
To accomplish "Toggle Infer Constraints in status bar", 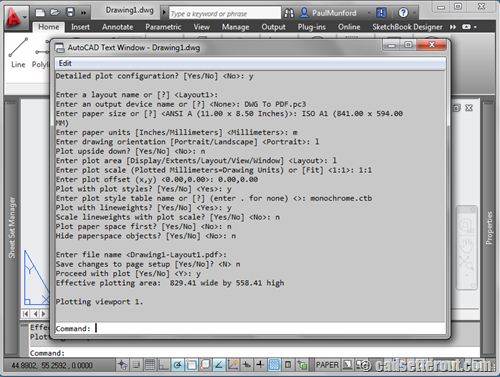I will [122, 365].
